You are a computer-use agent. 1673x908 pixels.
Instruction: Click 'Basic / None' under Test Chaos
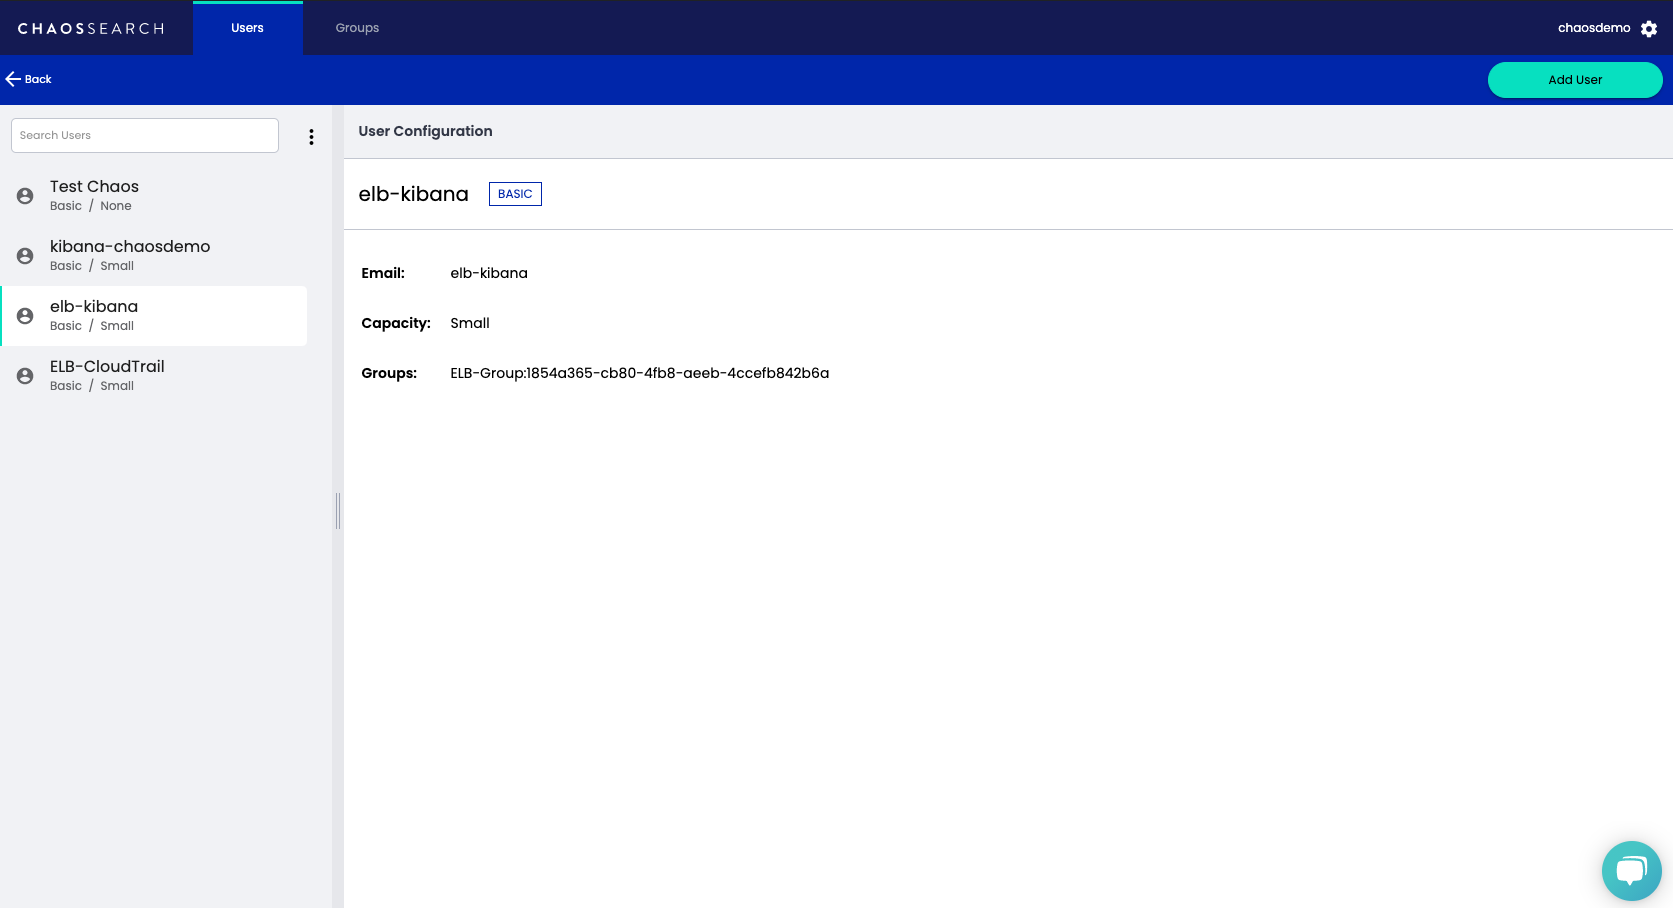point(91,206)
